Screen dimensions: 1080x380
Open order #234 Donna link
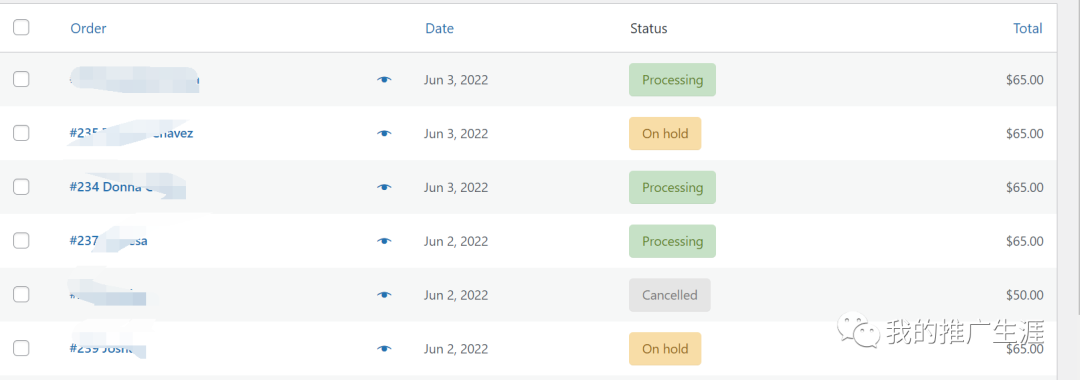[127, 187]
